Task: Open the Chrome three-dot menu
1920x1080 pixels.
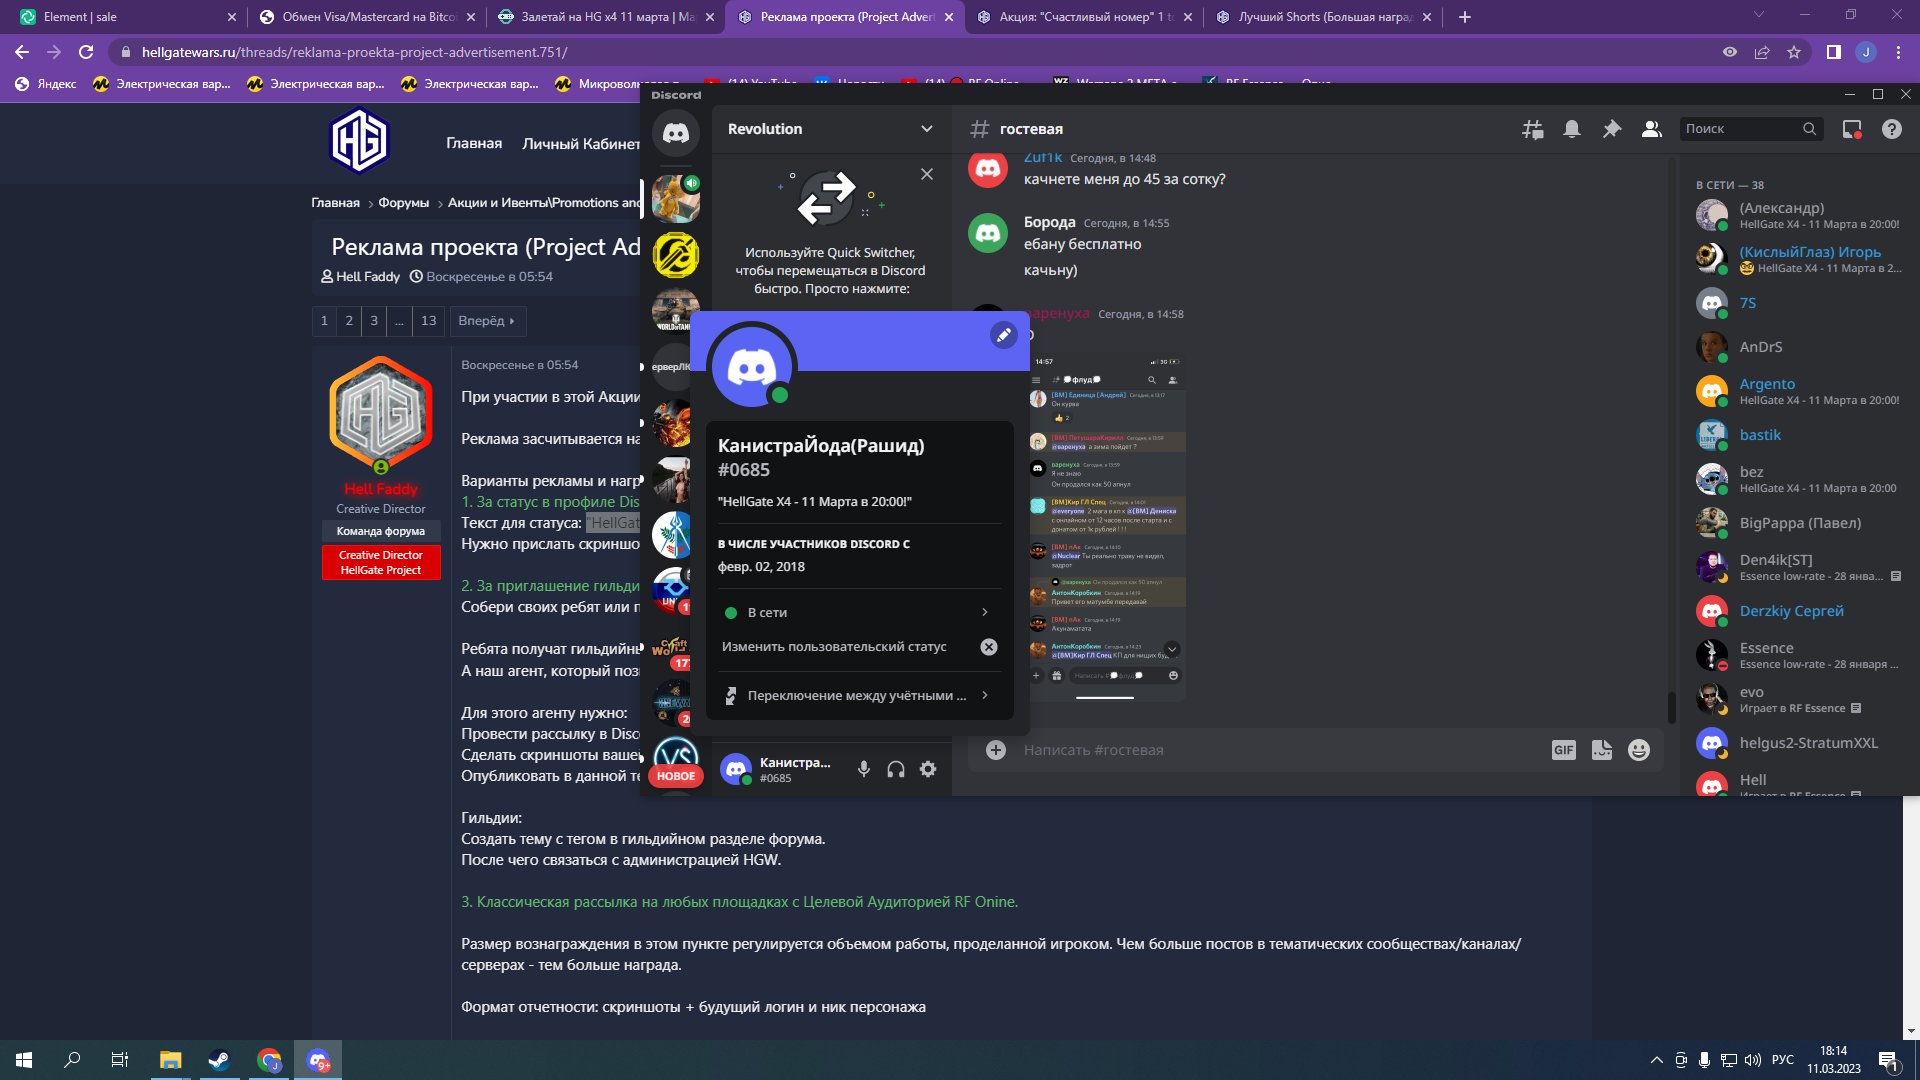Action: point(1898,52)
